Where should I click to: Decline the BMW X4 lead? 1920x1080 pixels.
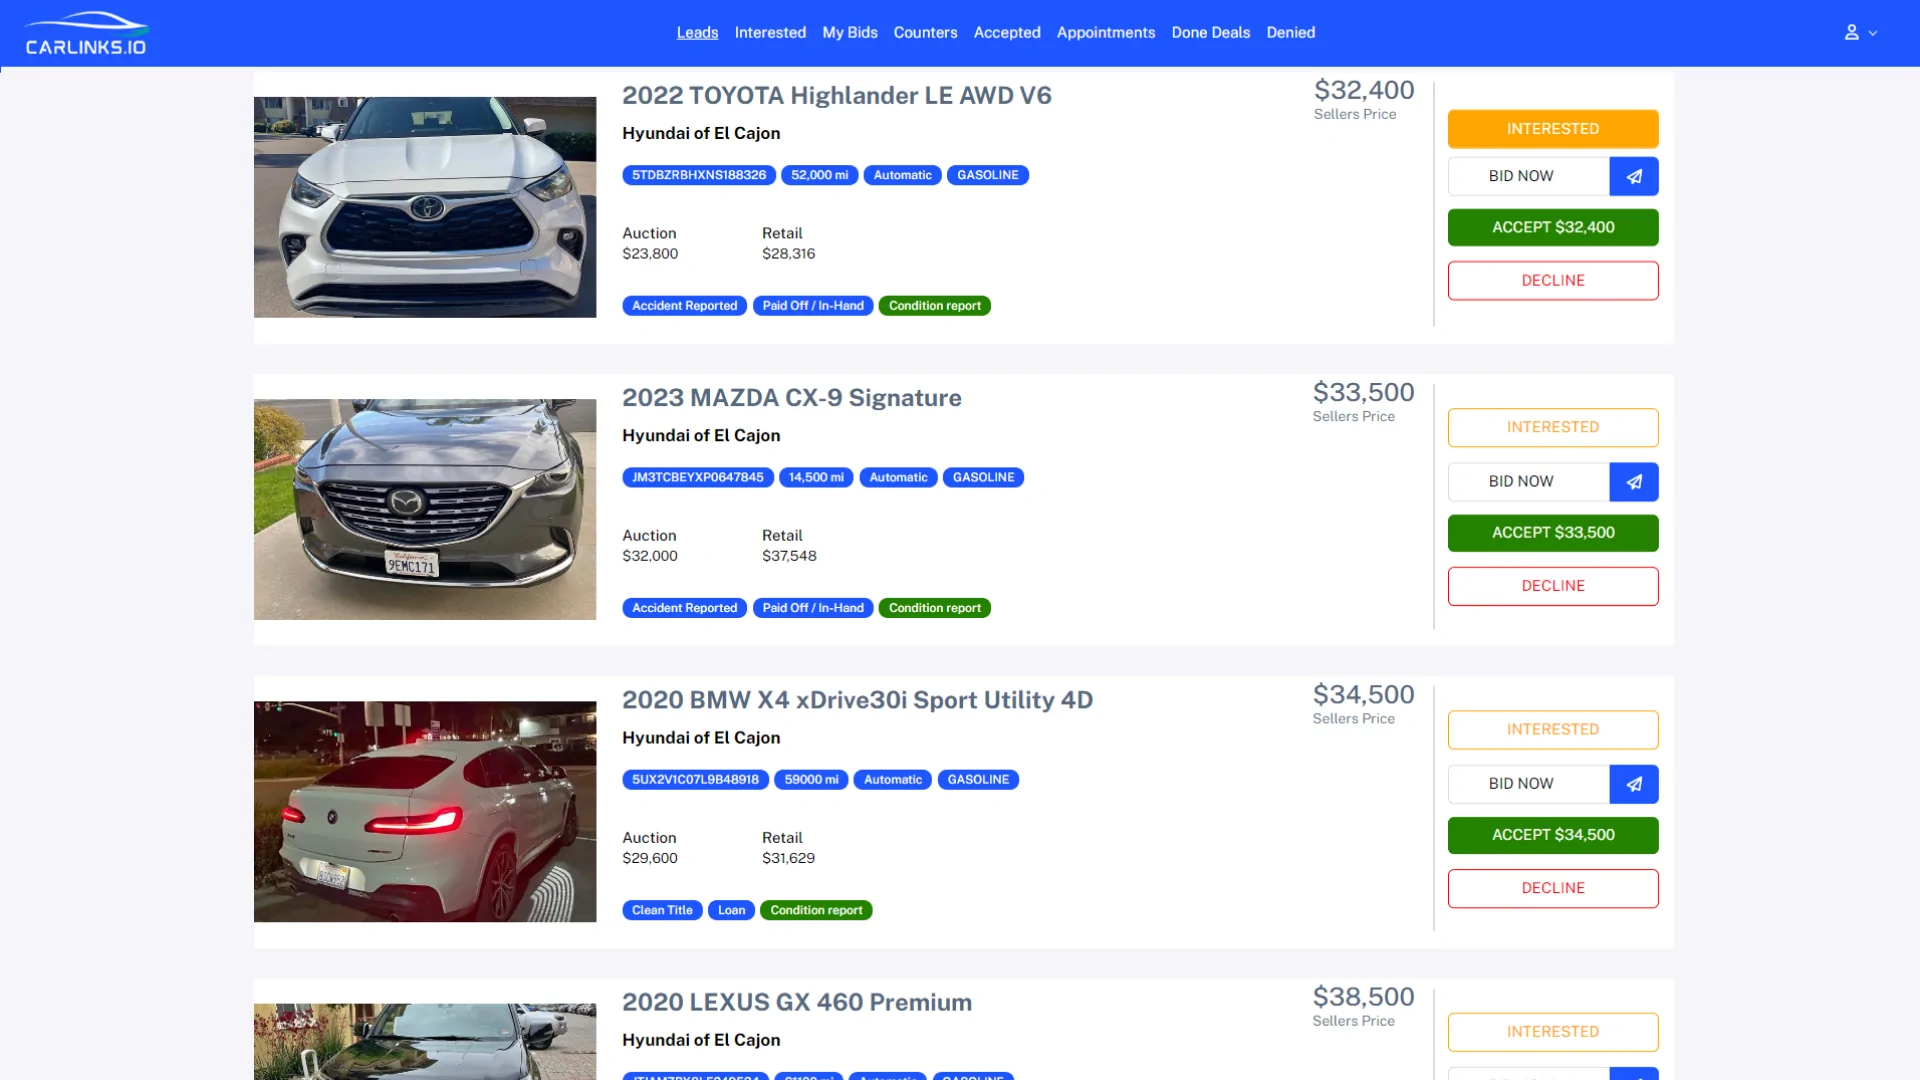pos(1553,888)
